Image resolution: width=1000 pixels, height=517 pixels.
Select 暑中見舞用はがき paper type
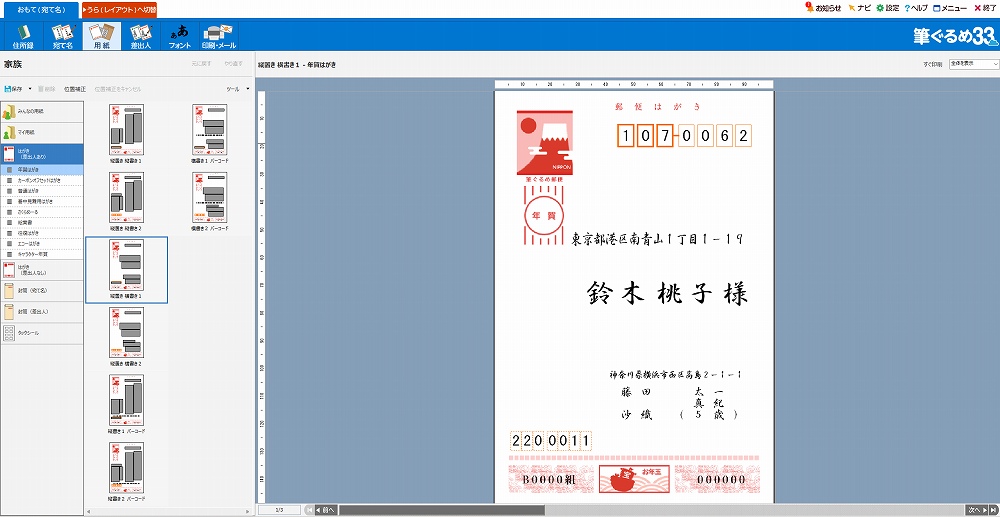pyautogui.click(x=41, y=201)
